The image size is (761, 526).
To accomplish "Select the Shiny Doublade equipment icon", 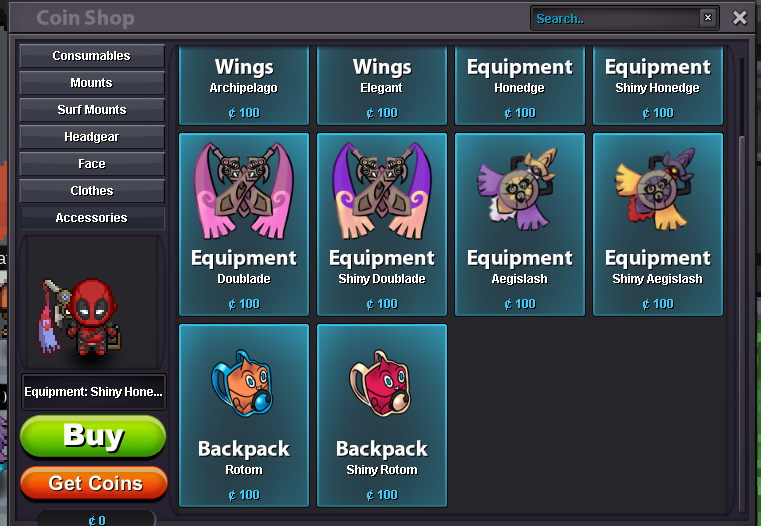I will 381,190.
